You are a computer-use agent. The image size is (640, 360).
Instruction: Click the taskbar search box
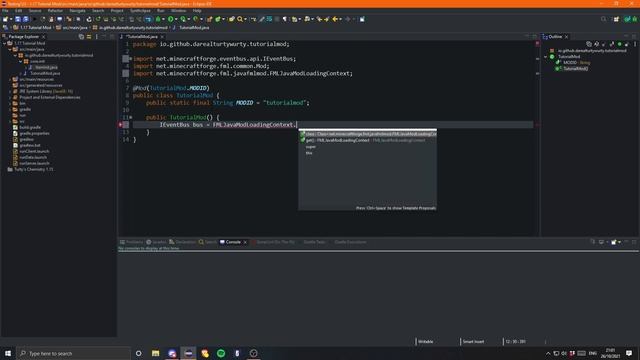[x=73, y=353]
